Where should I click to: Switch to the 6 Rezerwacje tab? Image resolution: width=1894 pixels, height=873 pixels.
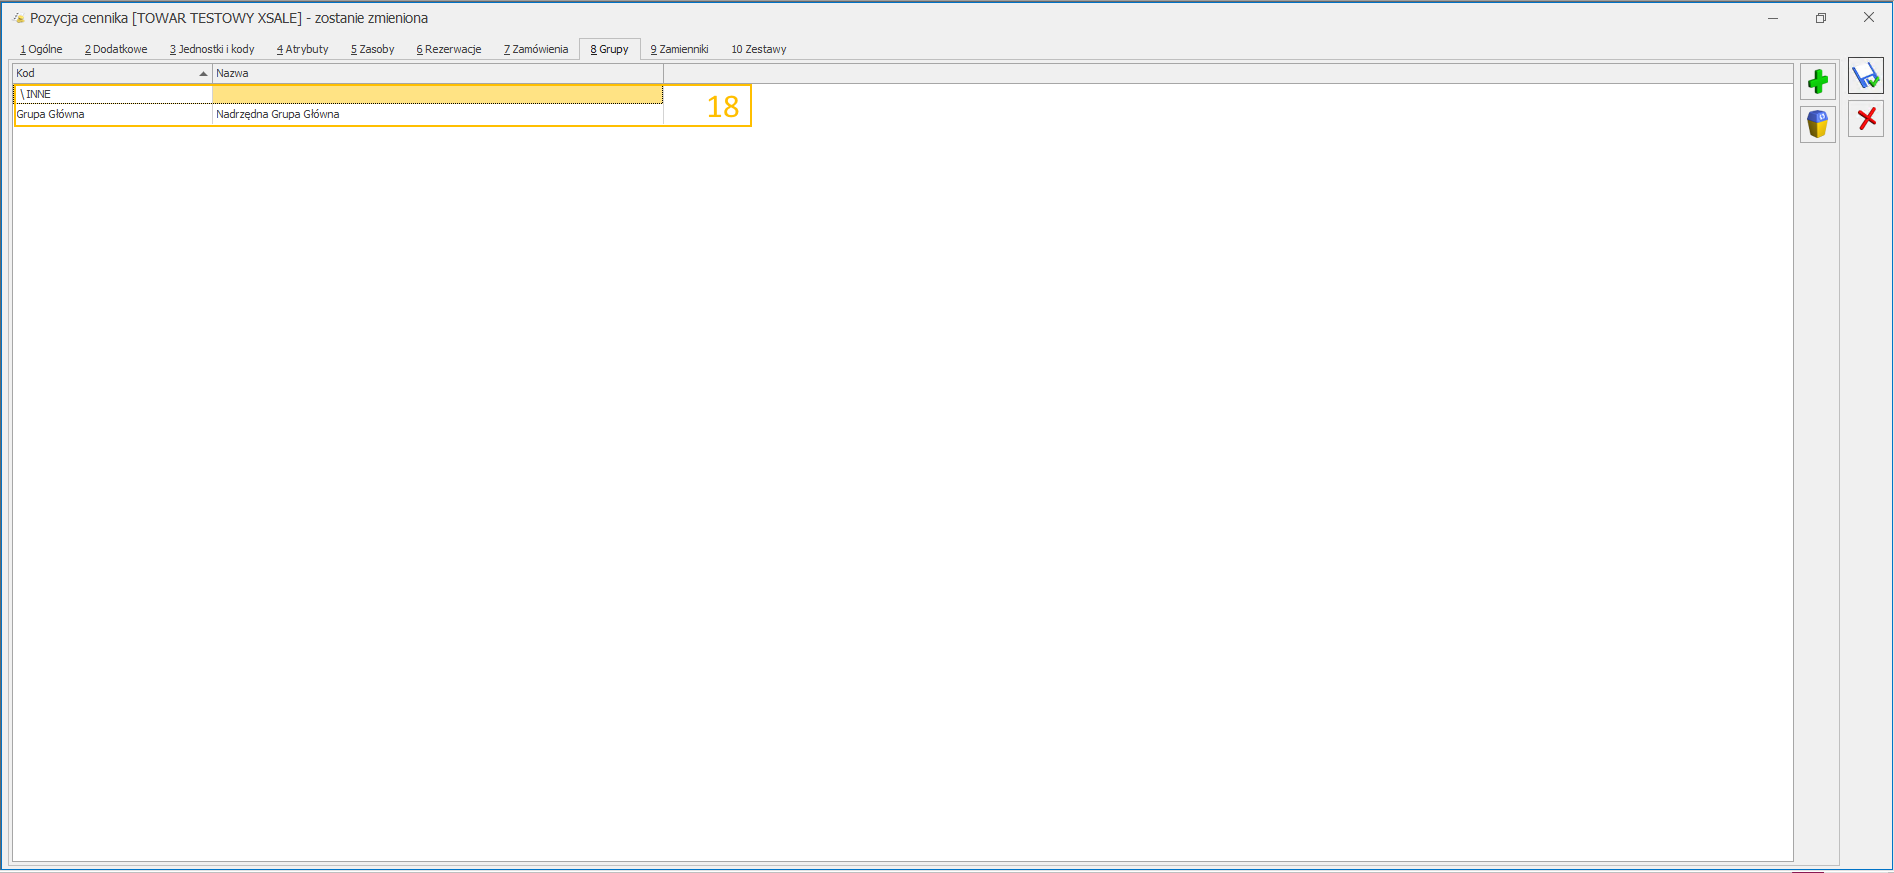(x=449, y=49)
